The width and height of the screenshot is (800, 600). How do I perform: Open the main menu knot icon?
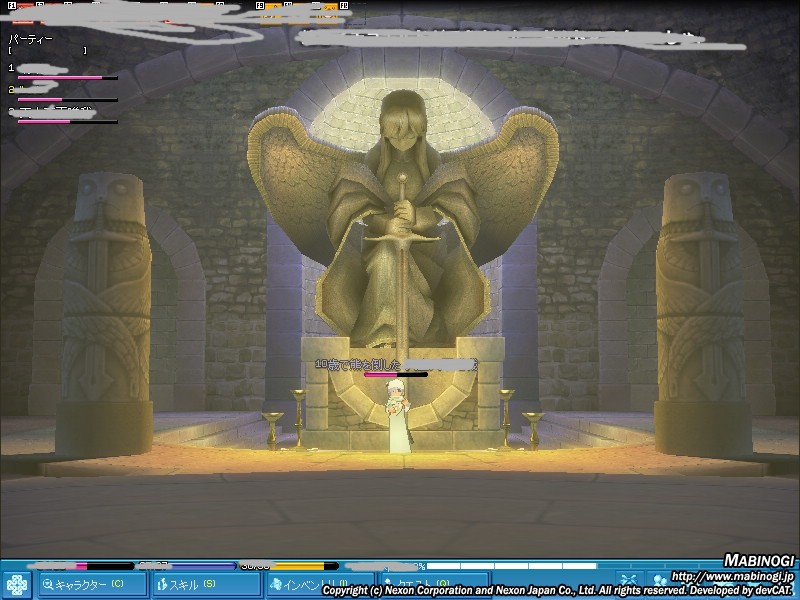[17, 585]
